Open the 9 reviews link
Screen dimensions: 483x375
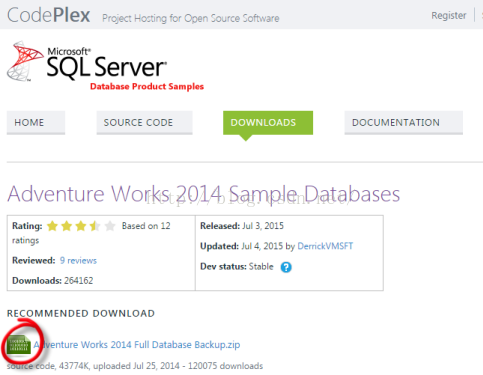[x=78, y=260]
